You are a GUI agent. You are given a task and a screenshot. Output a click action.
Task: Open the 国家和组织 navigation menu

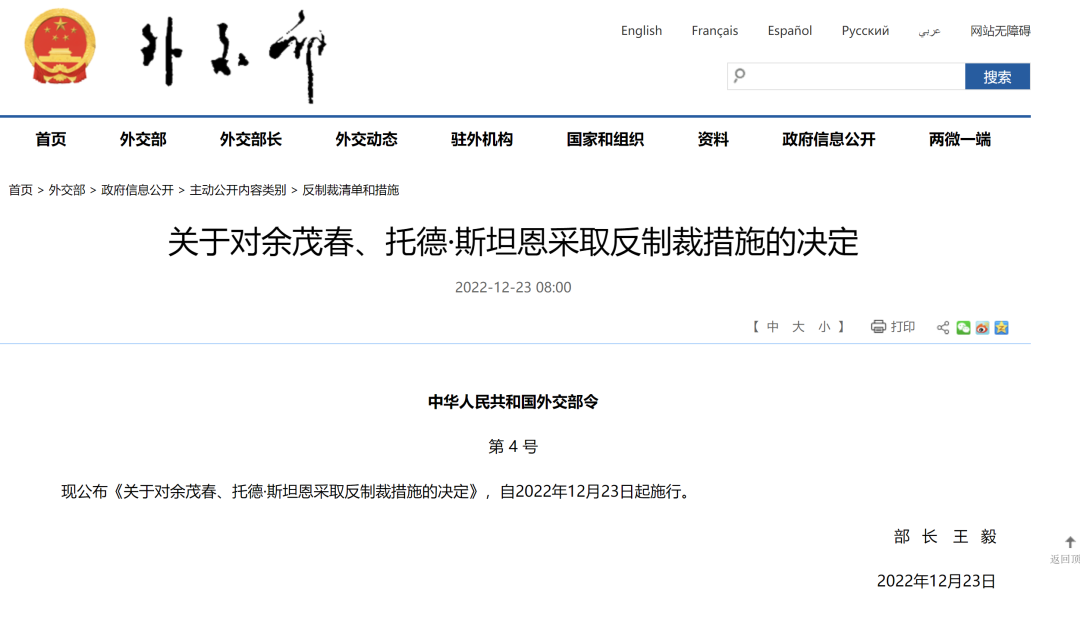pos(605,140)
